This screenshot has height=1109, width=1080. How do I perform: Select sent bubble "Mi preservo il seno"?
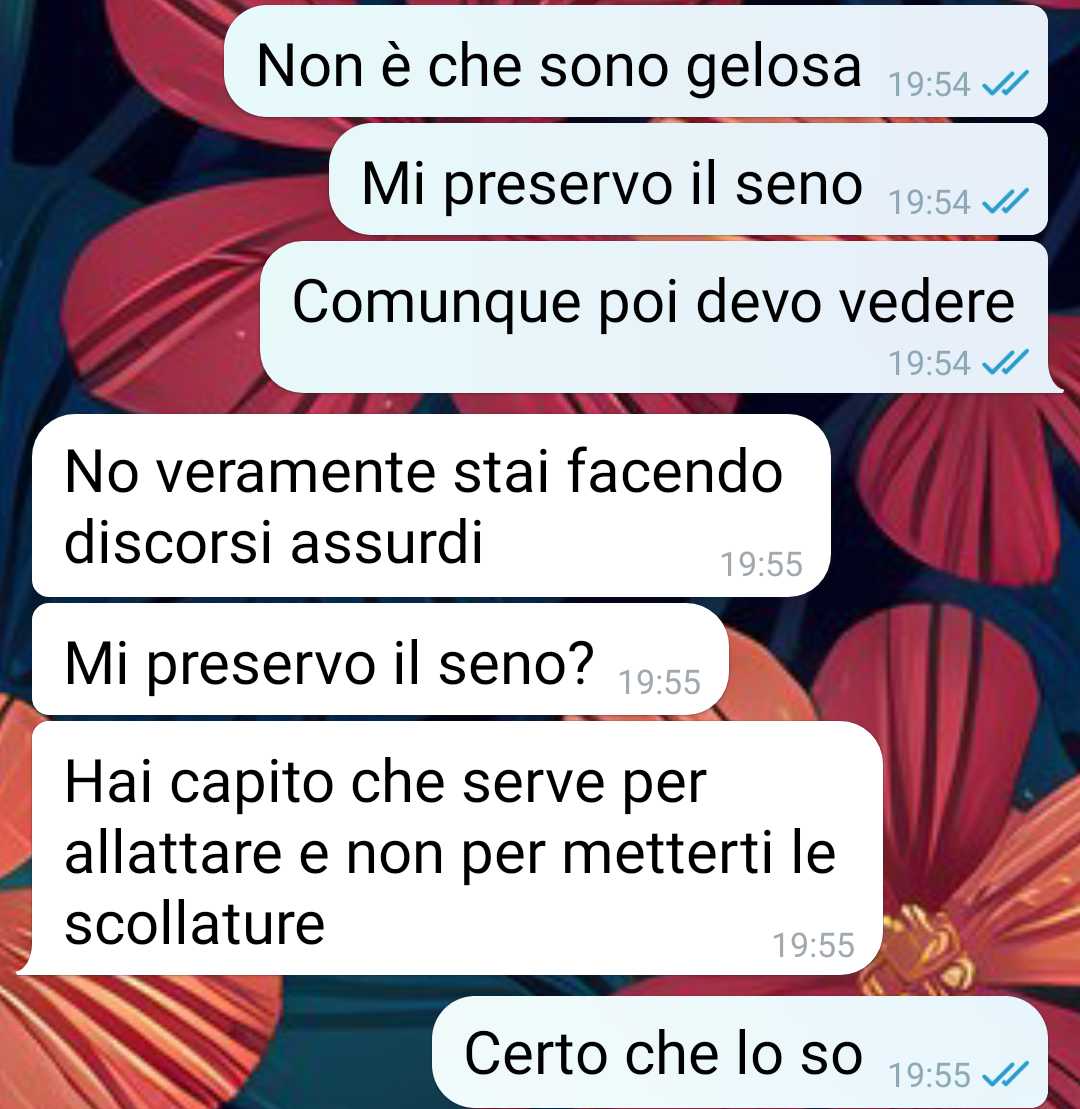coord(688,179)
